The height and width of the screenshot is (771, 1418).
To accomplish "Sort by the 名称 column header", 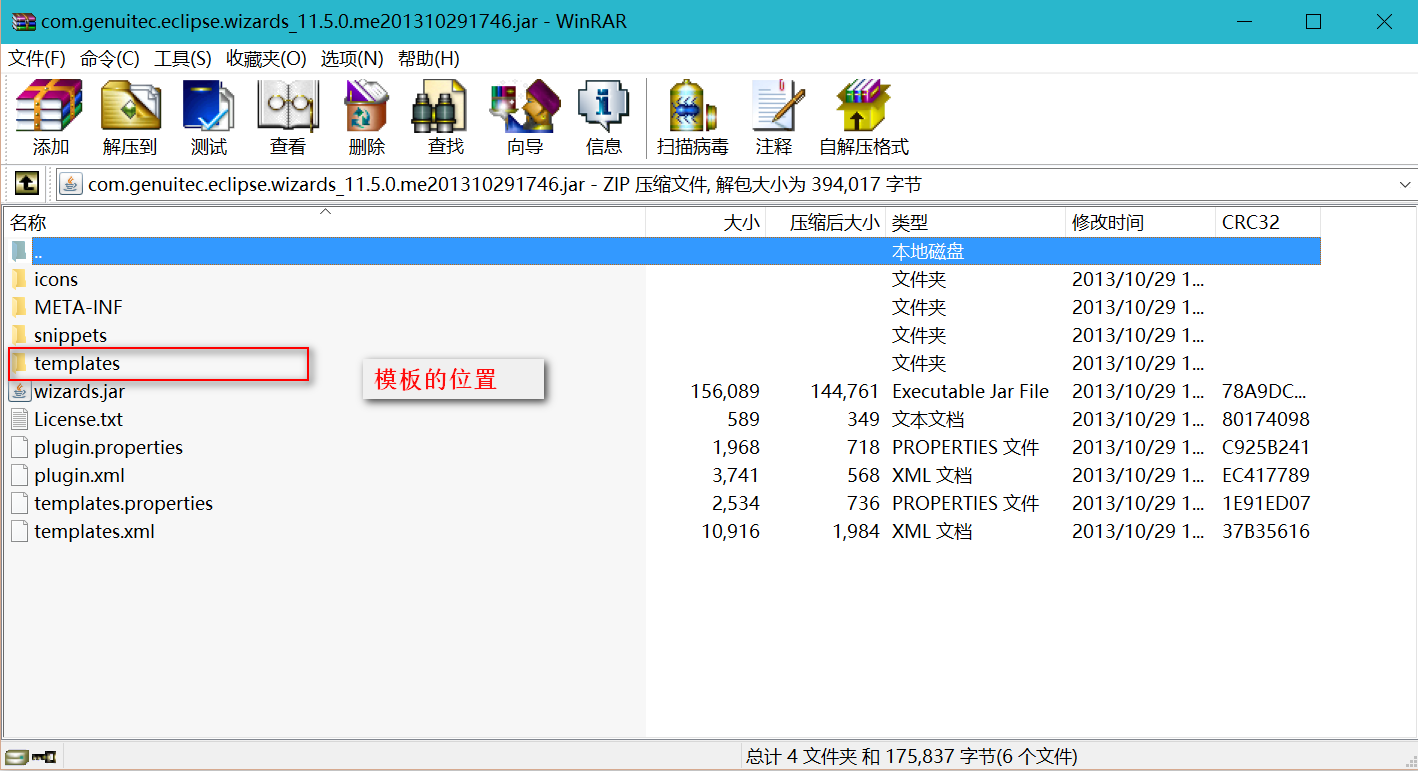I will coord(325,222).
